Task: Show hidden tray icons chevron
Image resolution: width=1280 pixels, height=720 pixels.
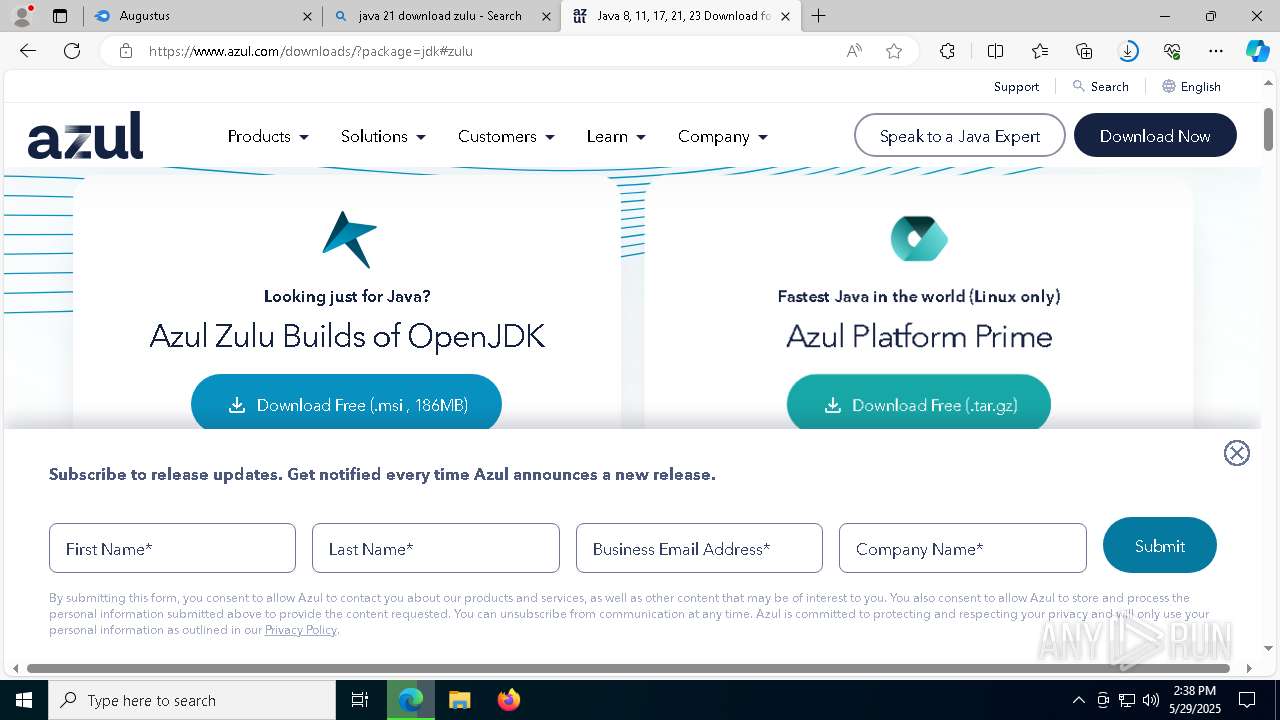Action: (x=1078, y=700)
